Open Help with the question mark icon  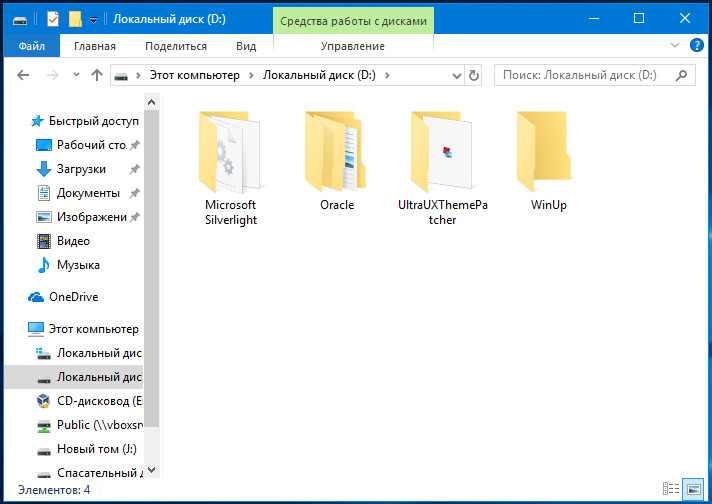click(x=697, y=45)
